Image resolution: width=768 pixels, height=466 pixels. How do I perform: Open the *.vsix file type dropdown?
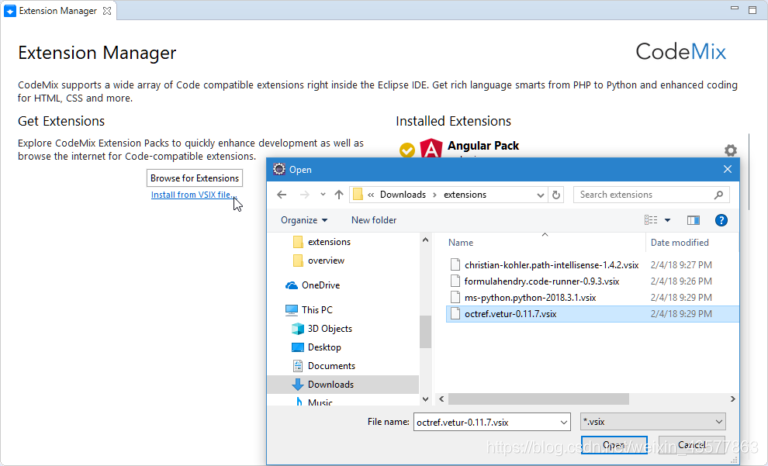click(x=652, y=421)
